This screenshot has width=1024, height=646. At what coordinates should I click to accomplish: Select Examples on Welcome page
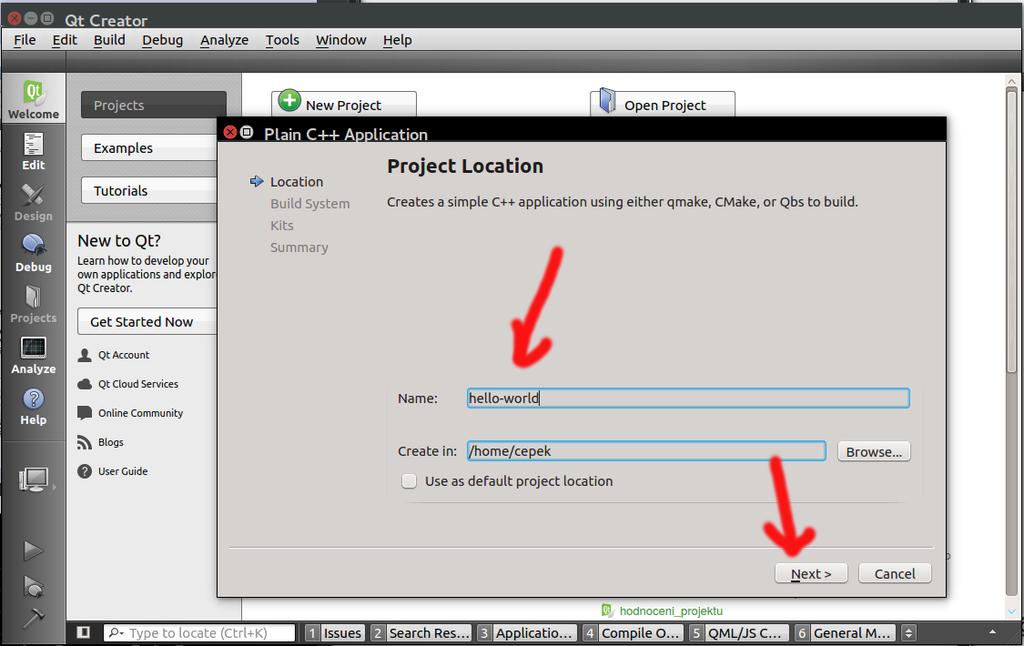[x=150, y=148]
